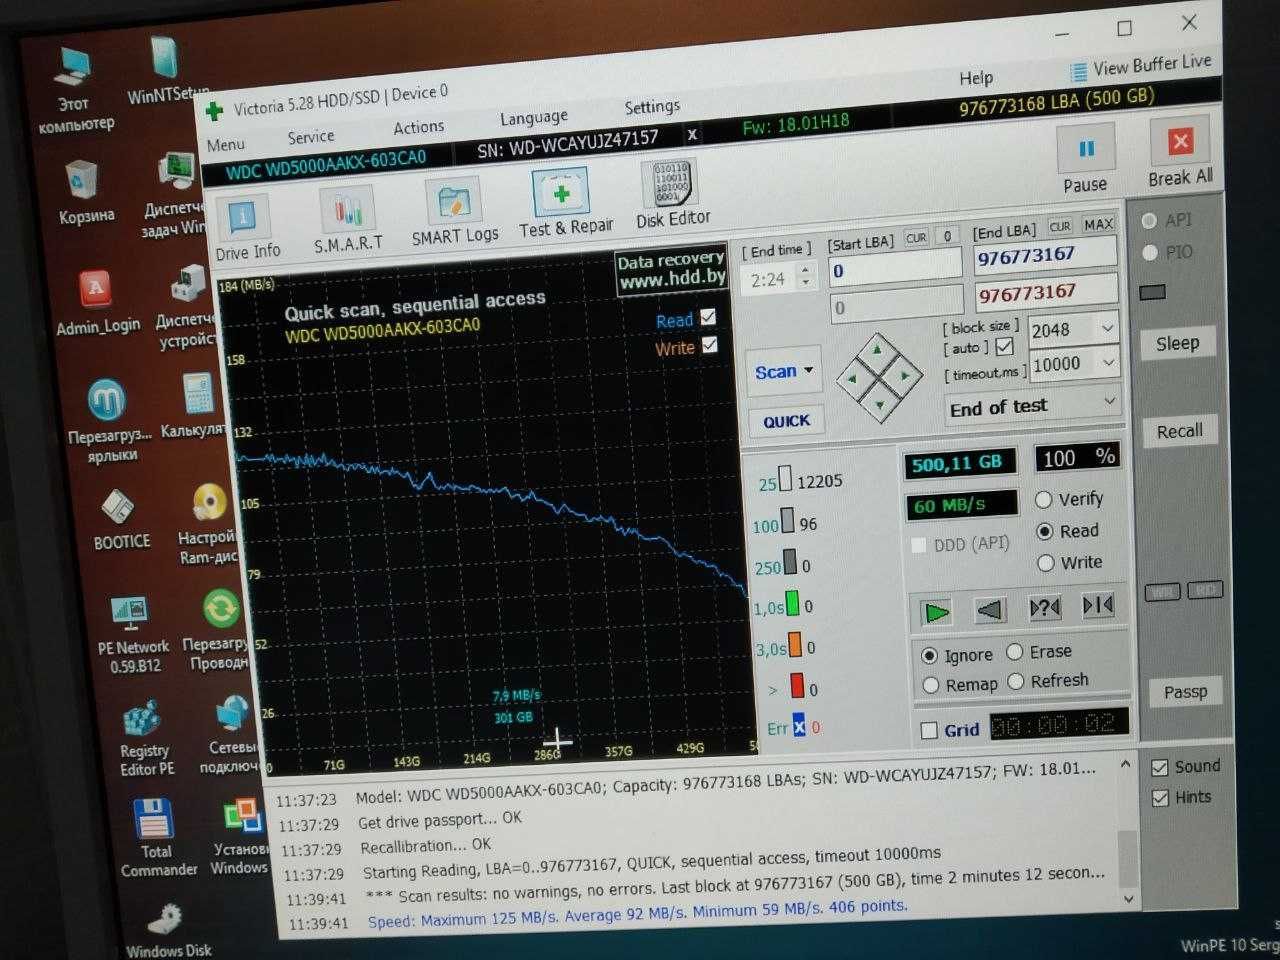Select the API radio button

point(1149,221)
